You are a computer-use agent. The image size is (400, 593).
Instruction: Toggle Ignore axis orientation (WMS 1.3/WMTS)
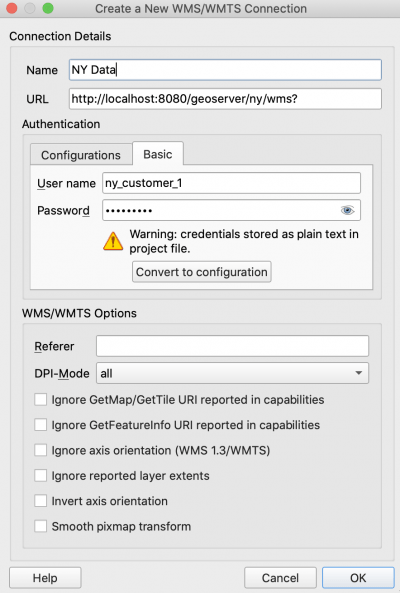coord(40,450)
